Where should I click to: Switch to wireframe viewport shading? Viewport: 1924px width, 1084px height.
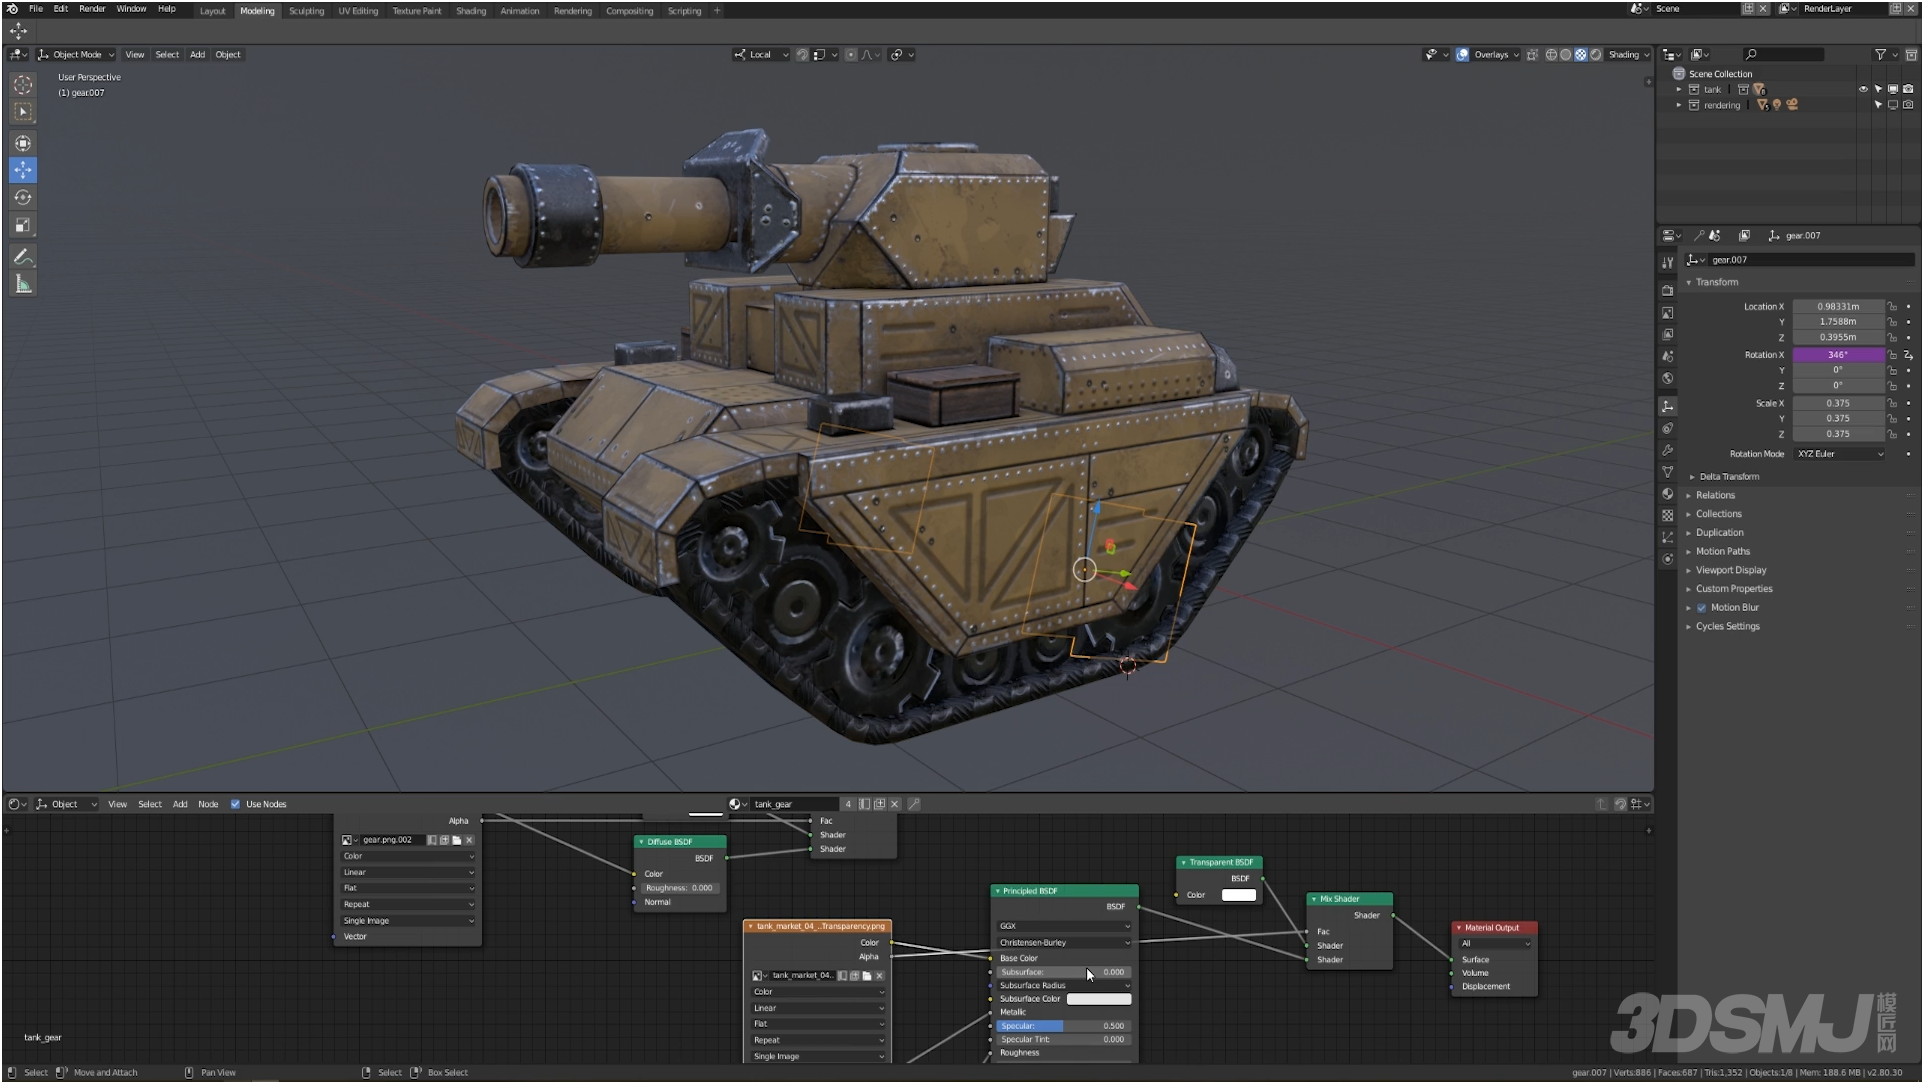[x=1551, y=55]
